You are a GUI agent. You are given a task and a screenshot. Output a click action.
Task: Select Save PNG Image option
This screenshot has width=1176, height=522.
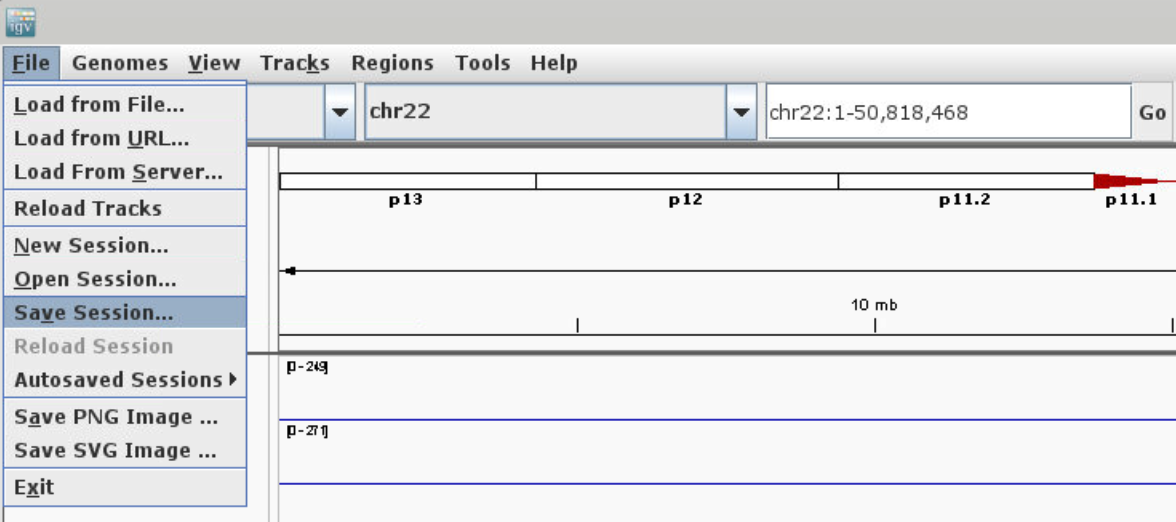[x=116, y=417]
